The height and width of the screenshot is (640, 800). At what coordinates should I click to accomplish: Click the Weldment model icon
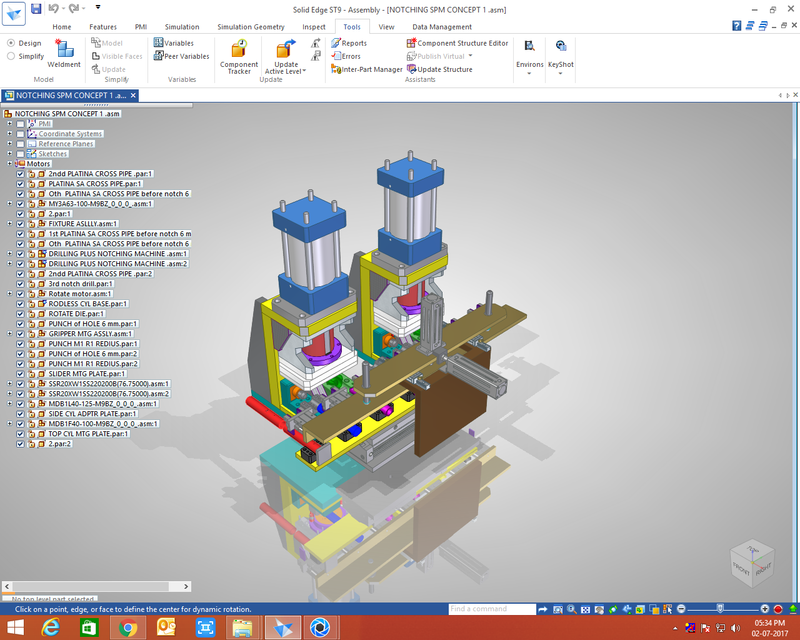pyautogui.click(x=66, y=48)
